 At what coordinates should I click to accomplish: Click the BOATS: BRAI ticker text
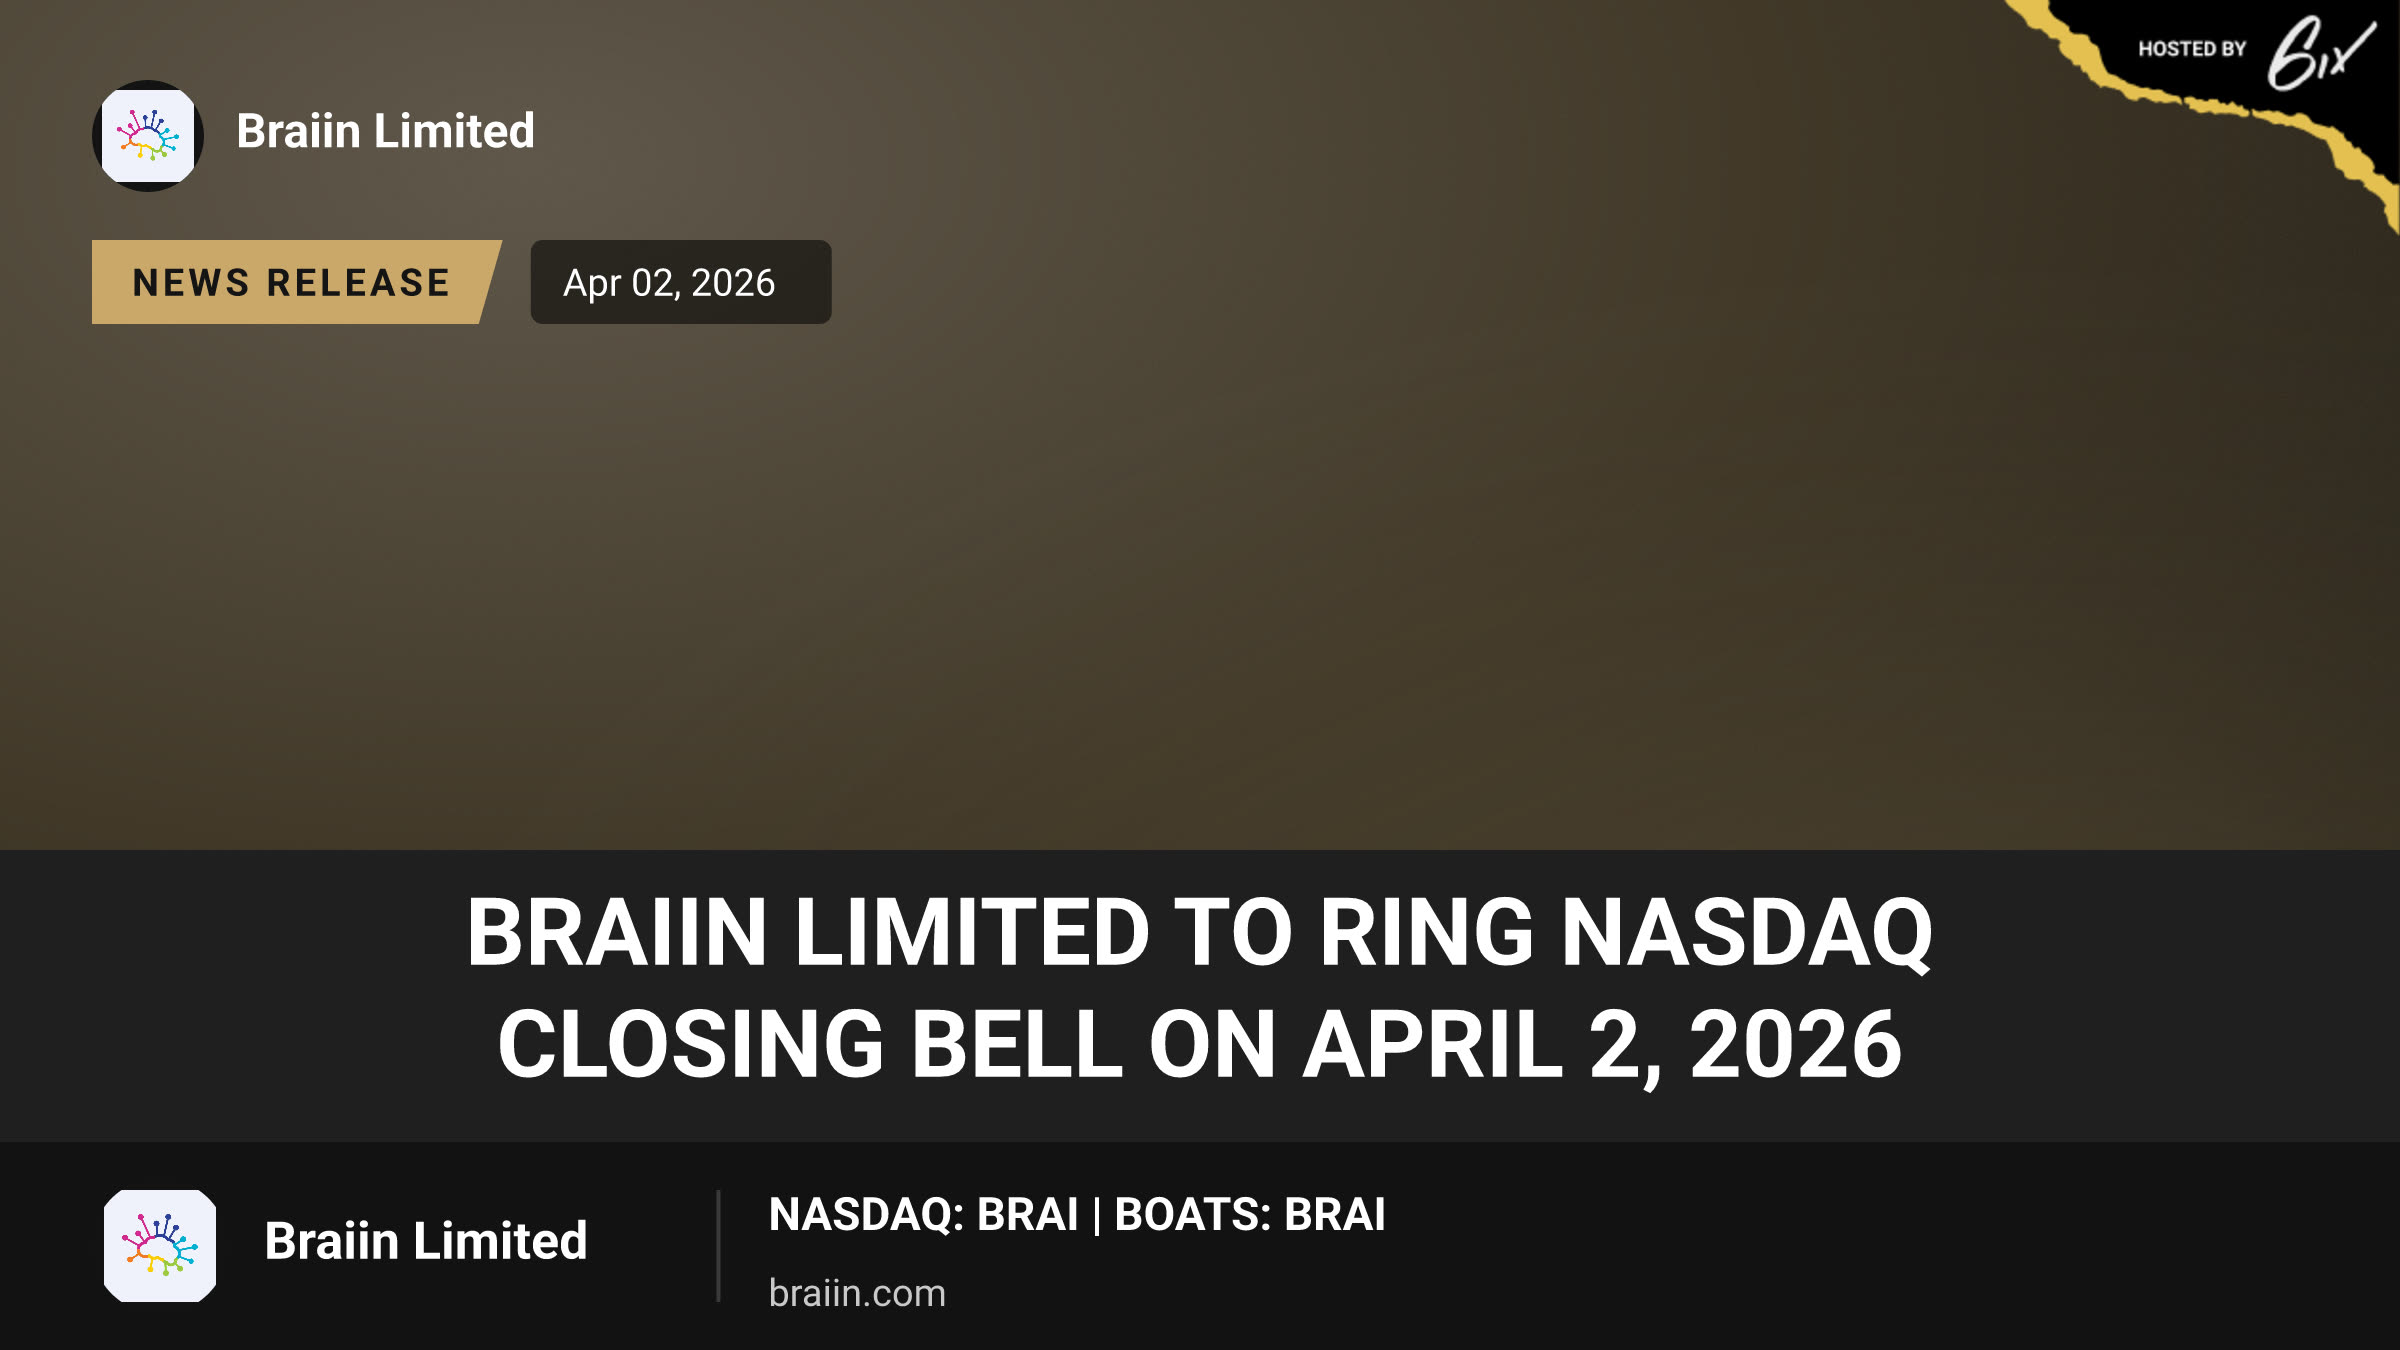(x=1250, y=1215)
